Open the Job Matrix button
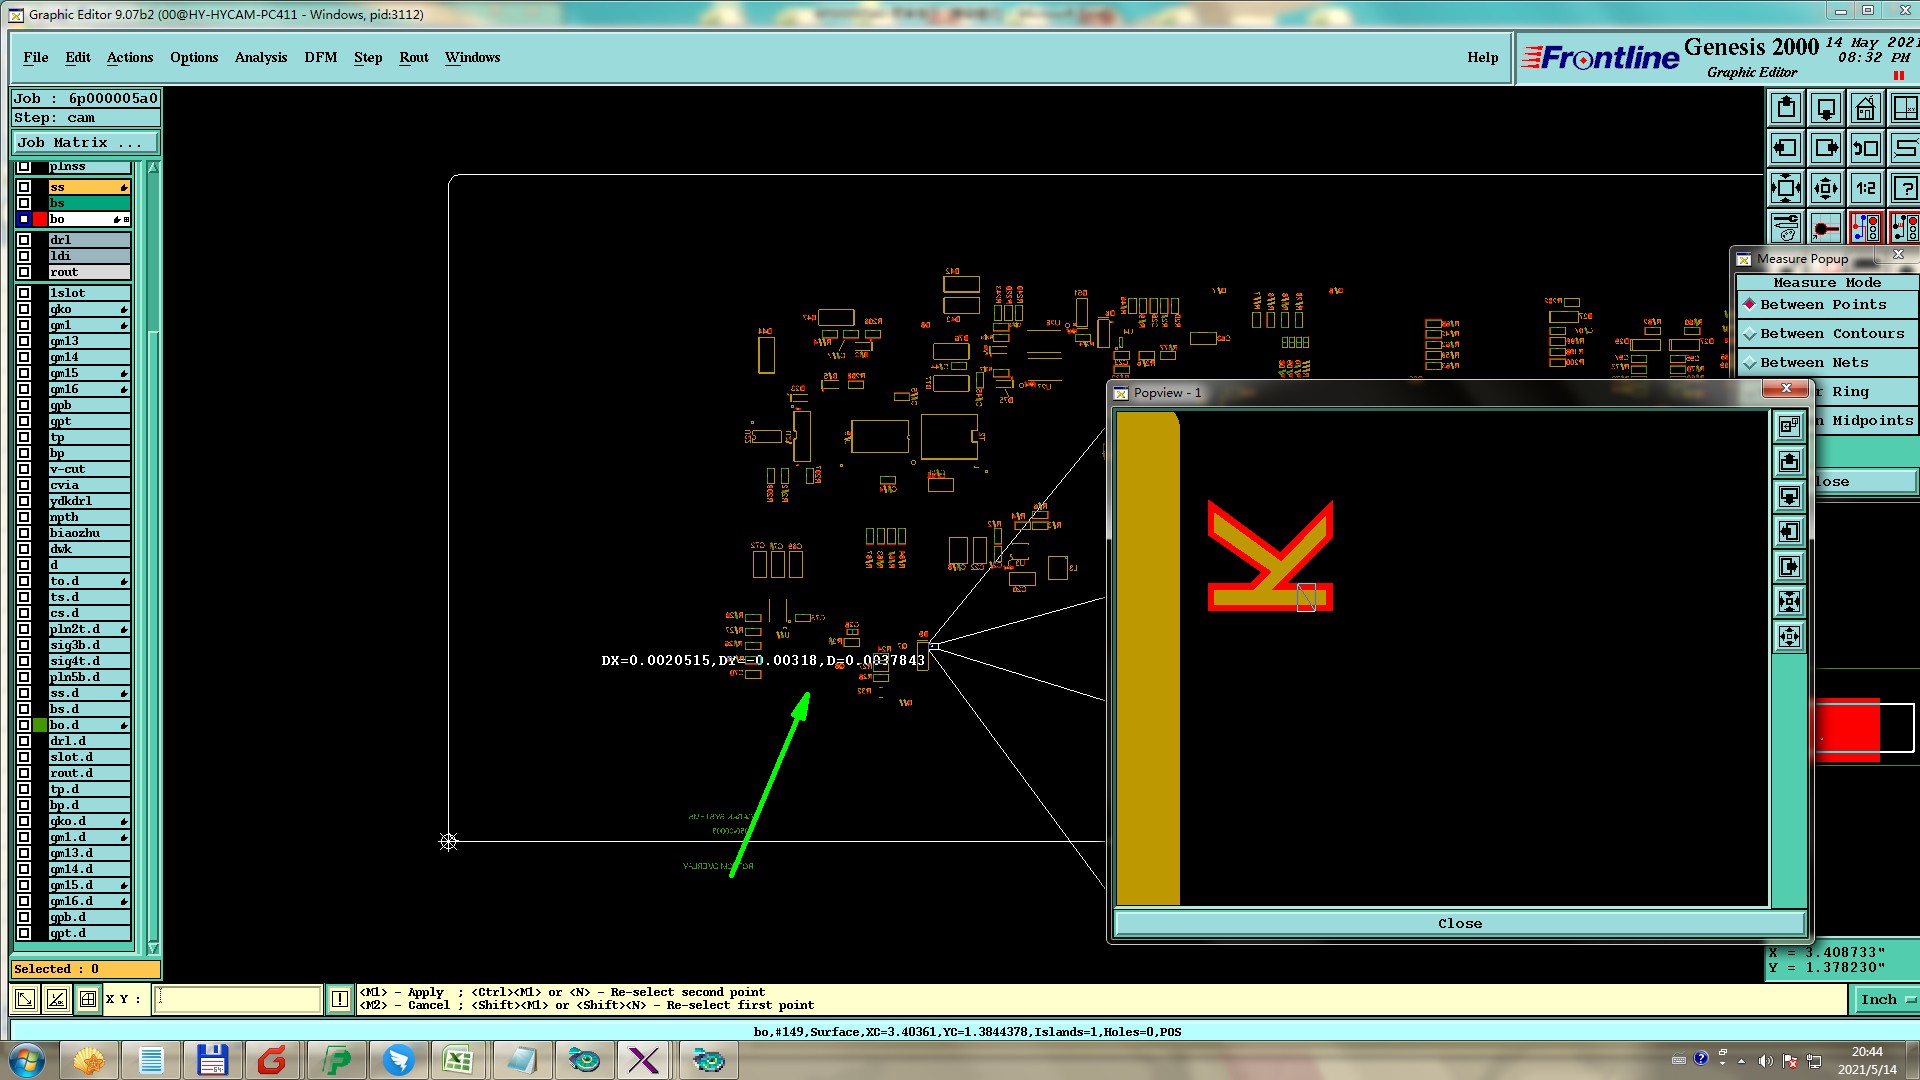Viewport: 1920px width, 1080px height. [x=85, y=143]
